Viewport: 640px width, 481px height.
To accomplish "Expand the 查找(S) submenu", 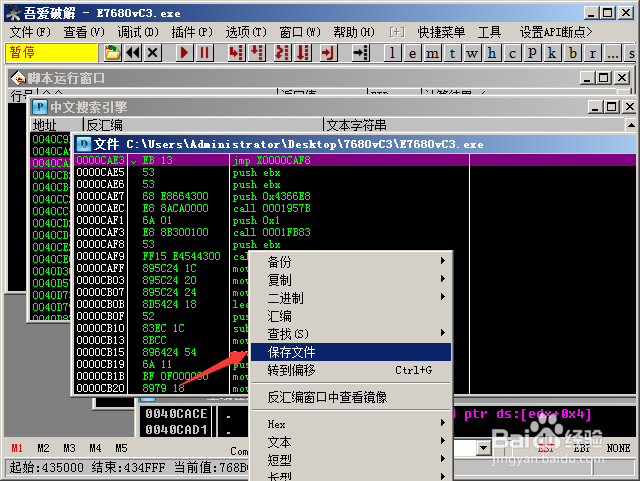I will click(351, 334).
